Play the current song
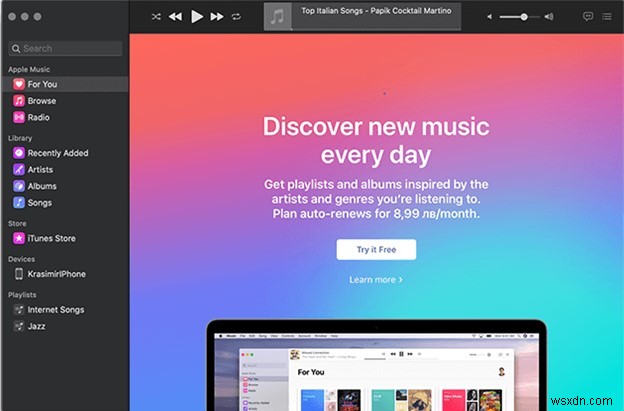 [197, 17]
